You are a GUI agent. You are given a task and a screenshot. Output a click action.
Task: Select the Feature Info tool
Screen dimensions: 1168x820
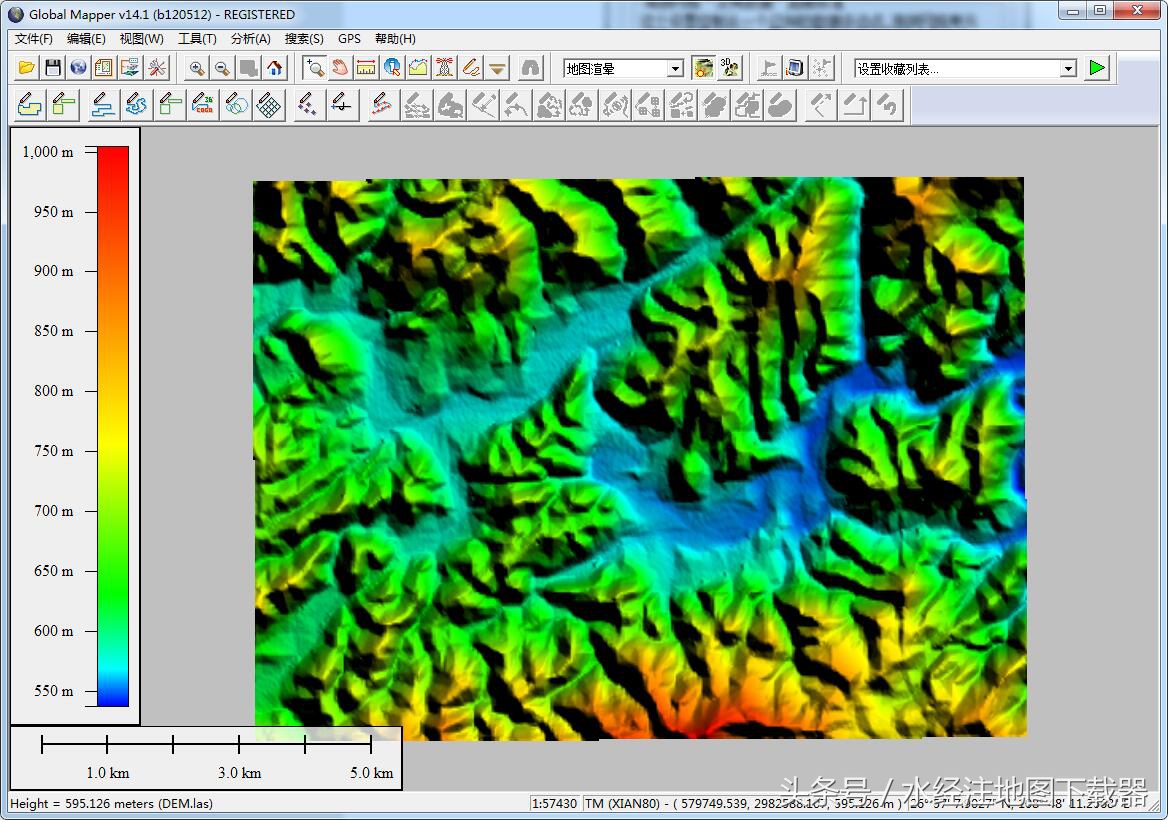392,68
